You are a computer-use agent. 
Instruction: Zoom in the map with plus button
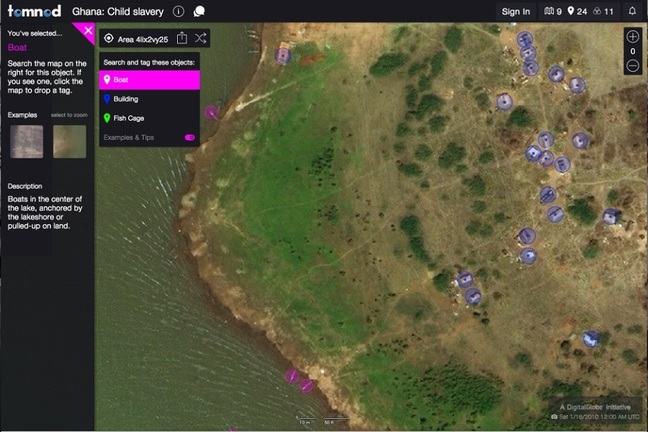coord(632,36)
